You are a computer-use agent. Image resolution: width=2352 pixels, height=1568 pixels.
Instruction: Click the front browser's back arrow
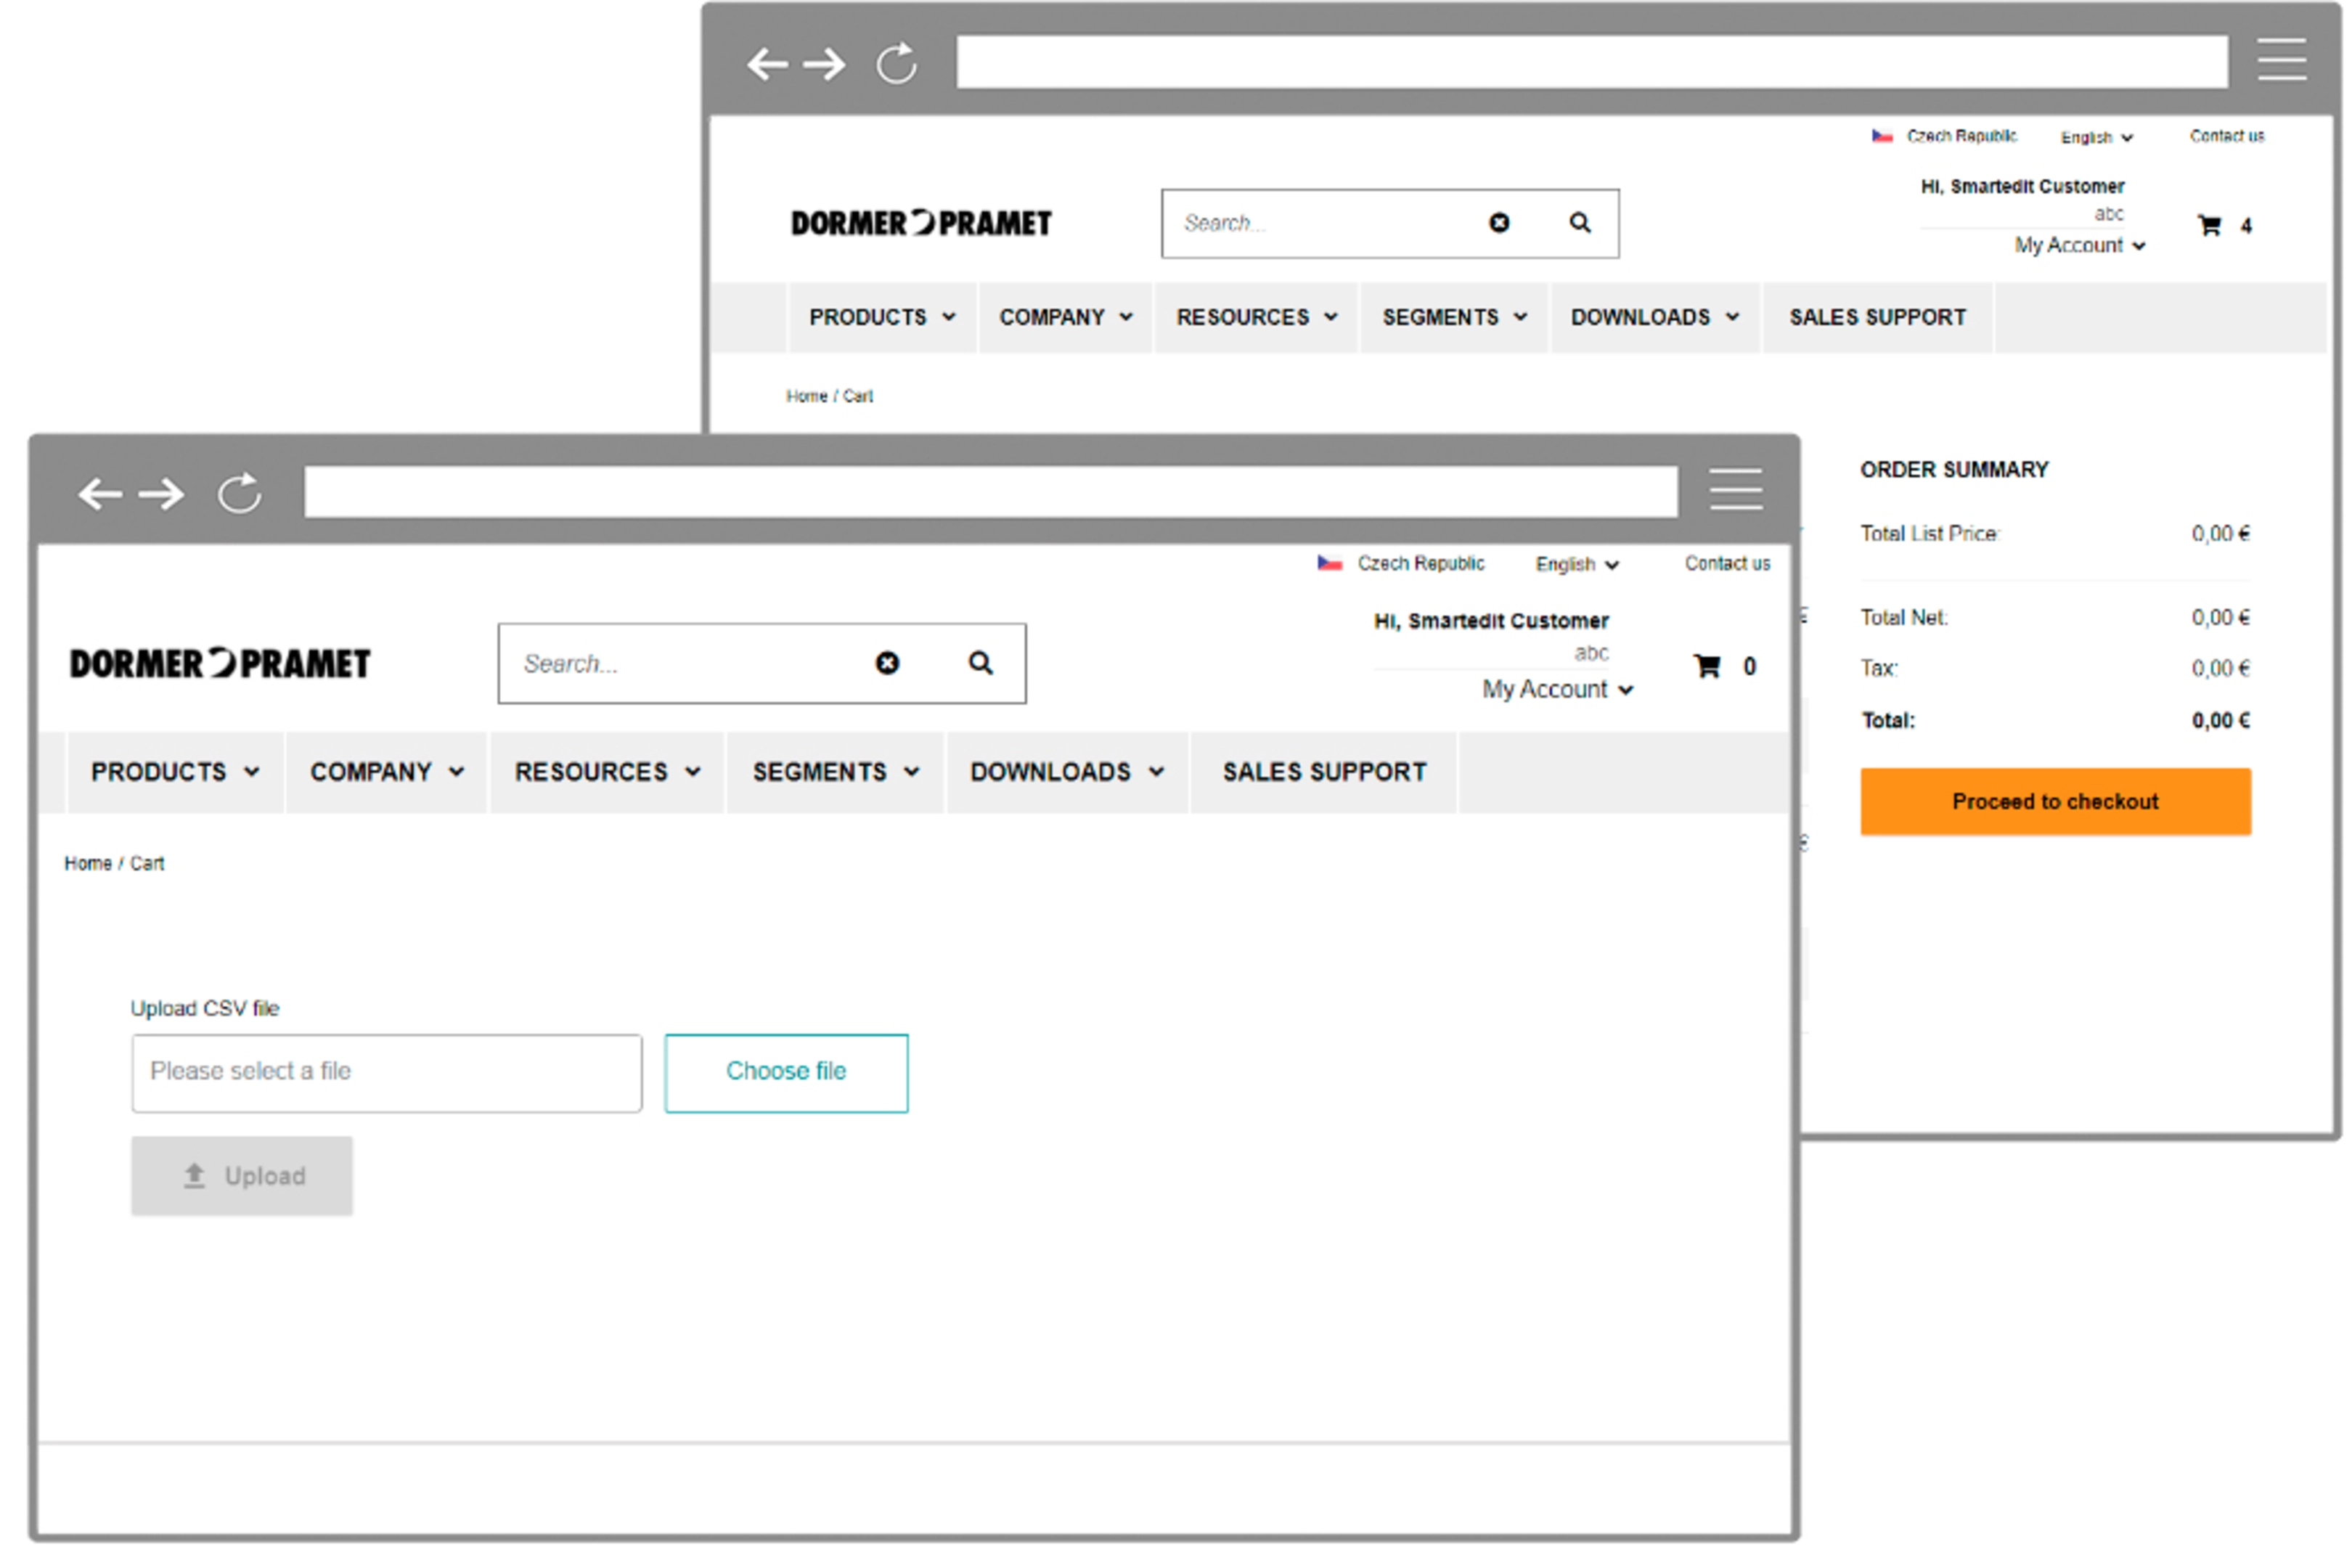pos(100,494)
